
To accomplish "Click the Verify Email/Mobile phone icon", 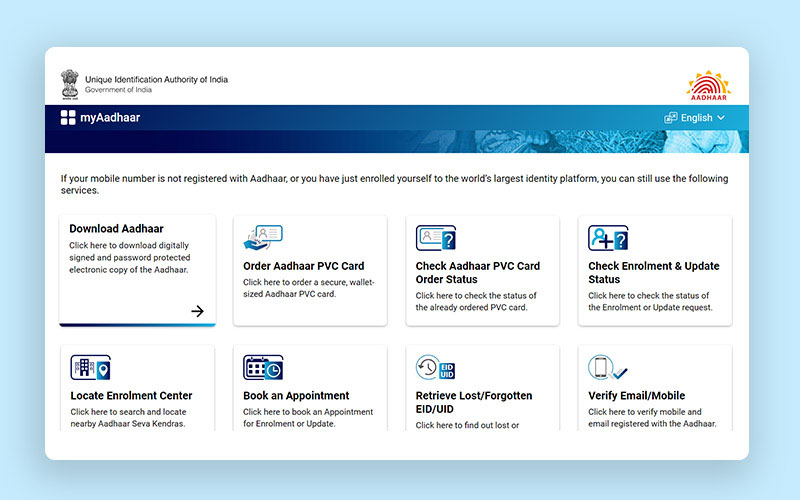I will pos(607,367).
